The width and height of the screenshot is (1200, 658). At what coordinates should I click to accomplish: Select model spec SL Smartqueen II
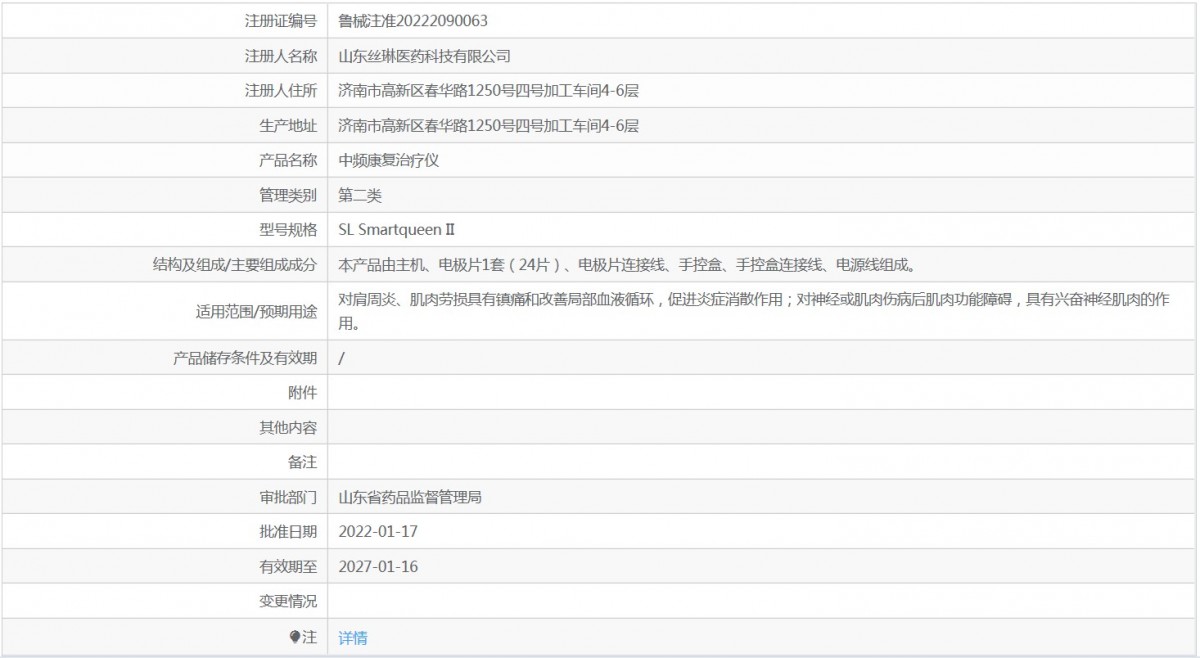pyautogui.click(x=397, y=230)
